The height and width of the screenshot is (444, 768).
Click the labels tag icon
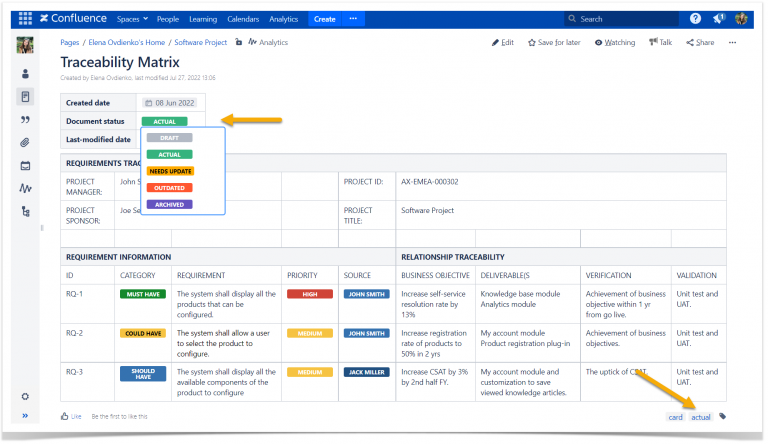tap(722, 417)
